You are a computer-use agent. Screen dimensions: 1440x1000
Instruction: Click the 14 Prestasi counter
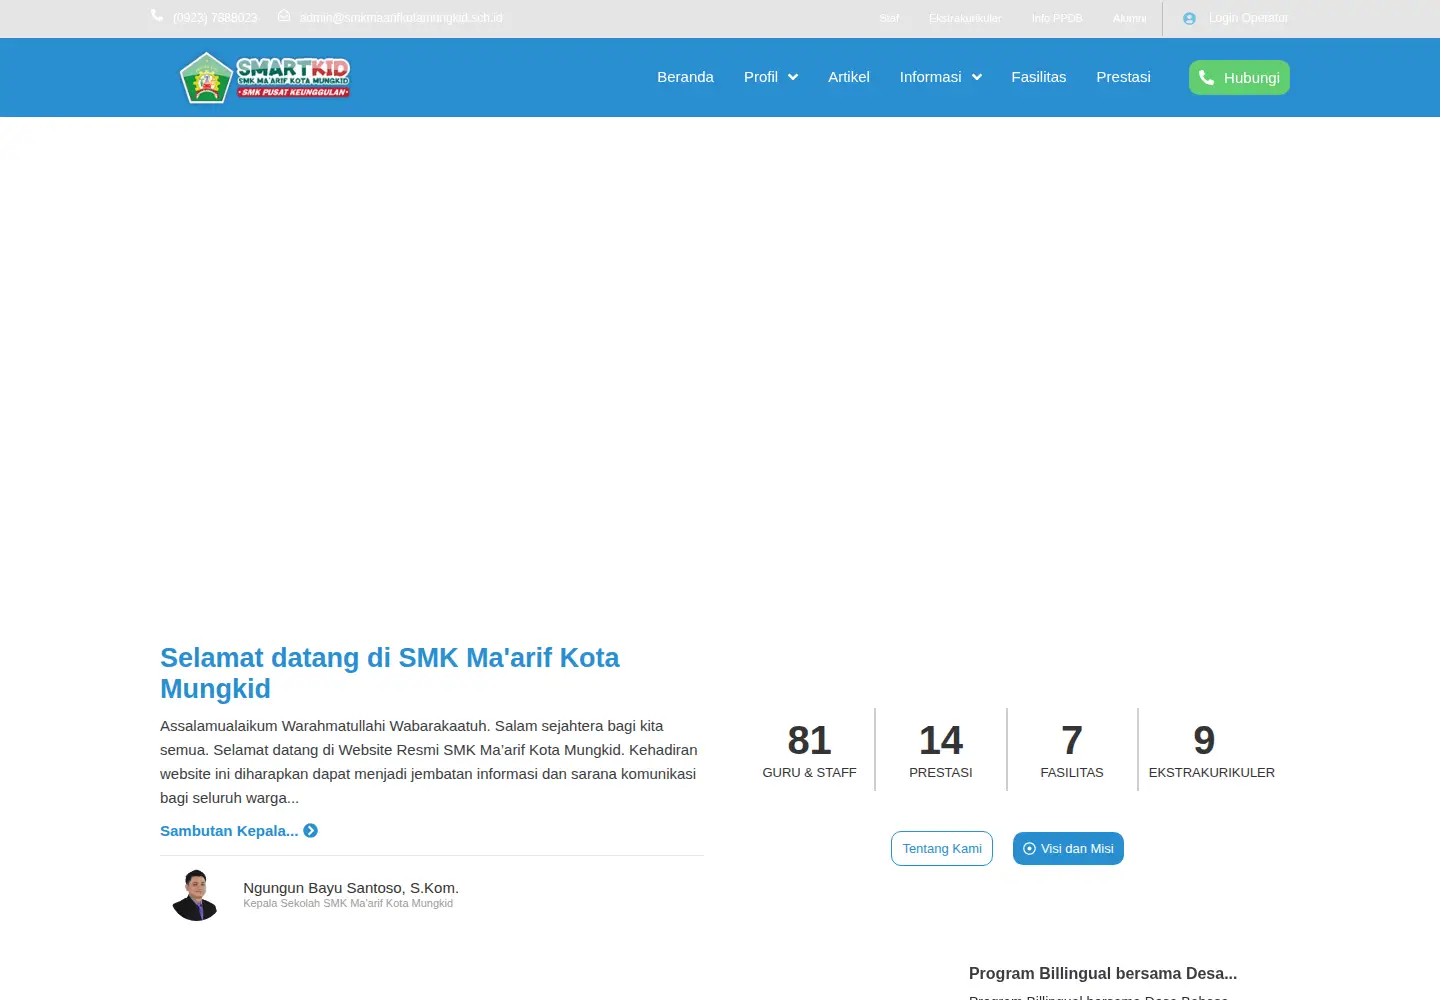pyautogui.click(x=941, y=750)
